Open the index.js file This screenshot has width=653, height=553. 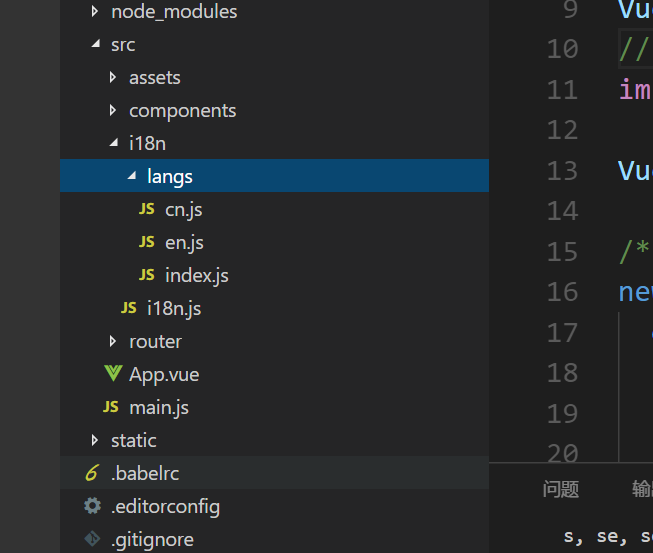(x=197, y=276)
